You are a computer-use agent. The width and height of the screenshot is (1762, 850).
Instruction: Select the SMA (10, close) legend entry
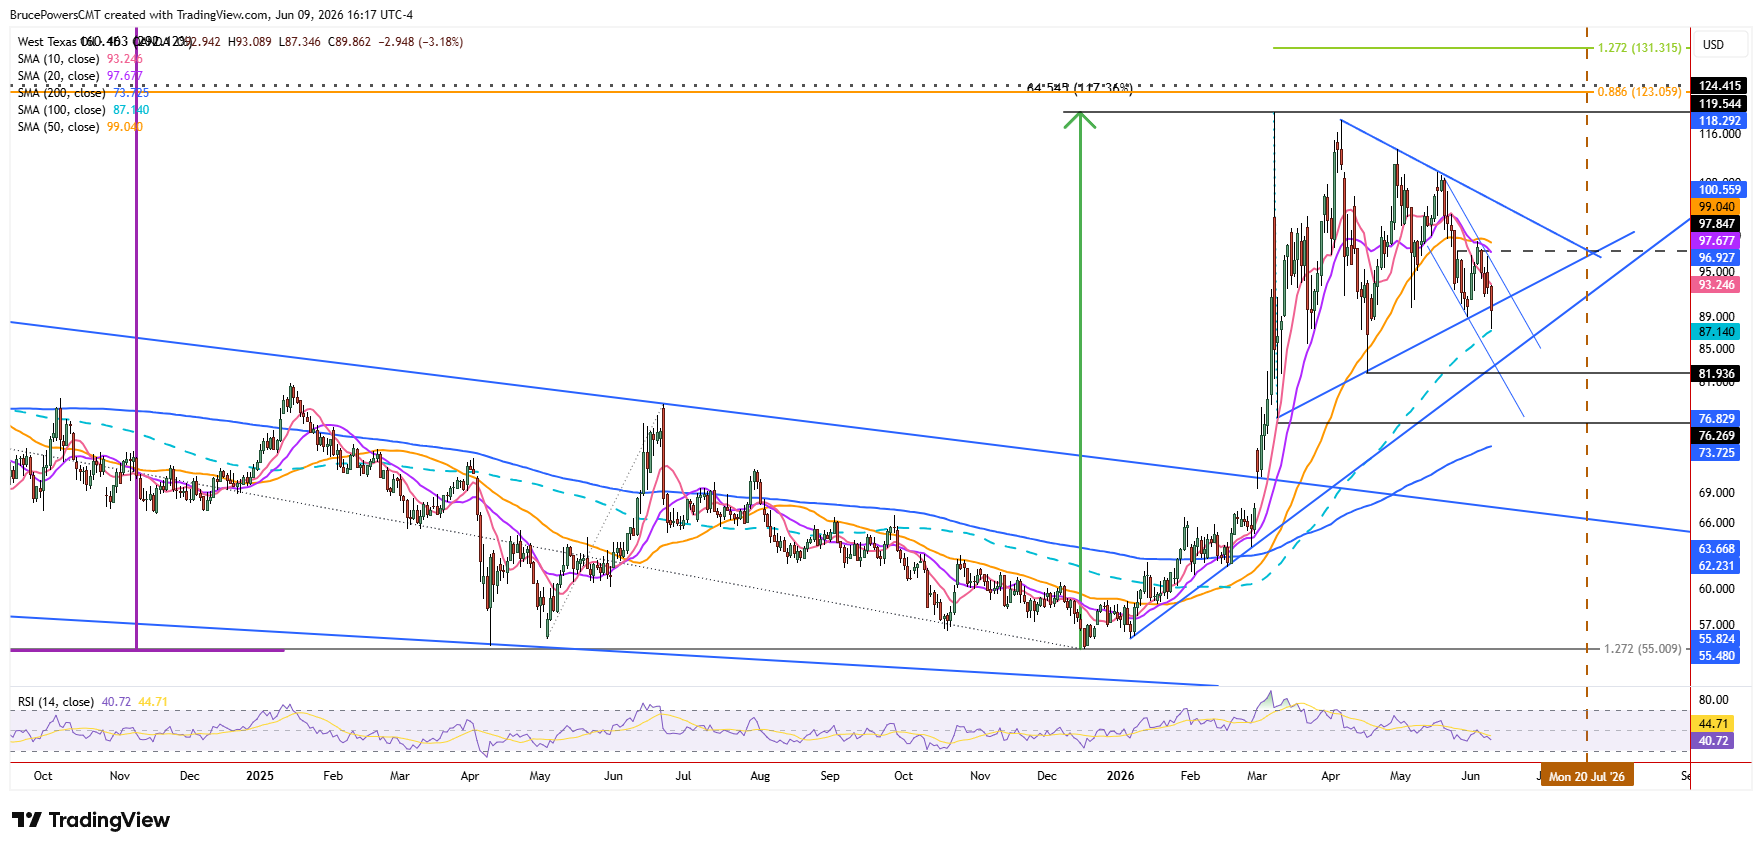(80, 59)
